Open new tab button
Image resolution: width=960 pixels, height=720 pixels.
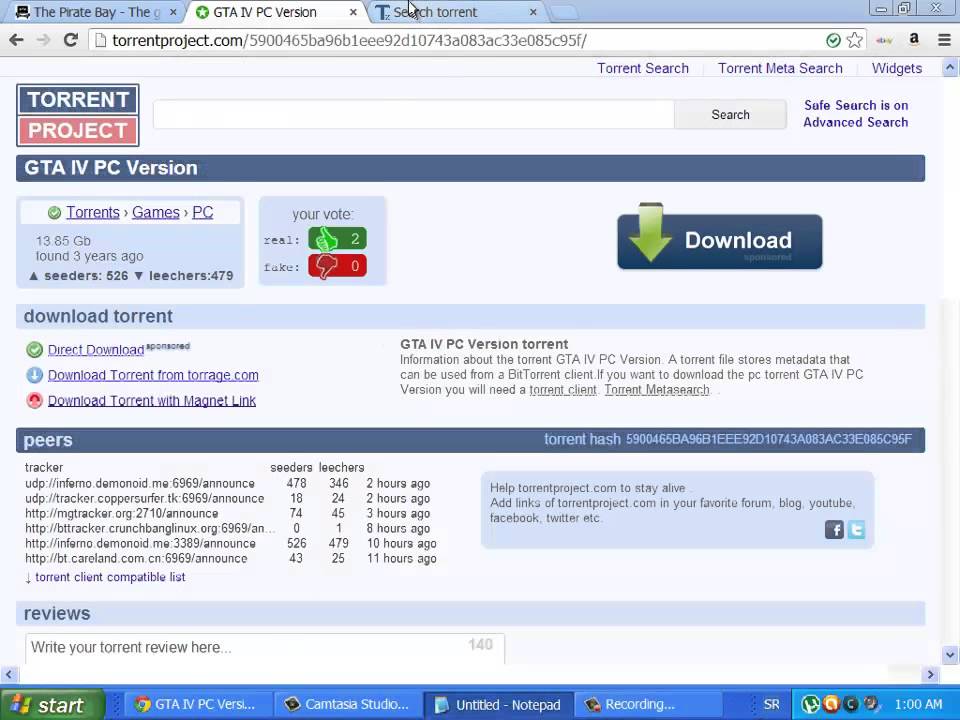(x=564, y=12)
